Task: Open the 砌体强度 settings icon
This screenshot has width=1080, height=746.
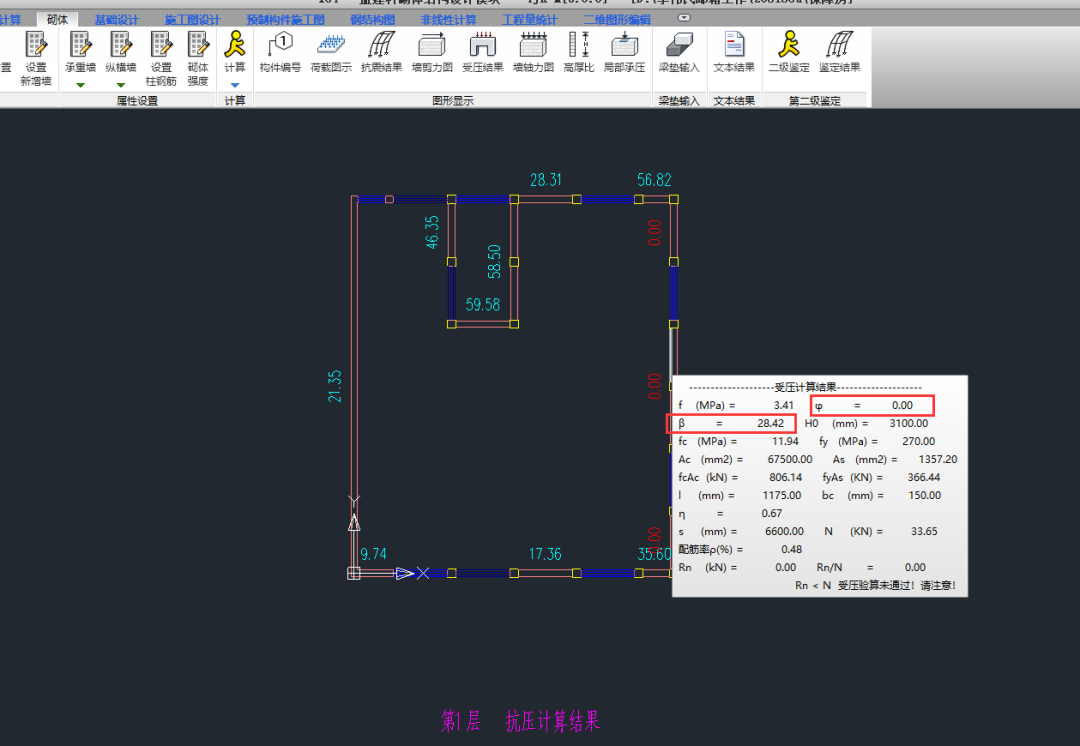Action: [198, 45]
